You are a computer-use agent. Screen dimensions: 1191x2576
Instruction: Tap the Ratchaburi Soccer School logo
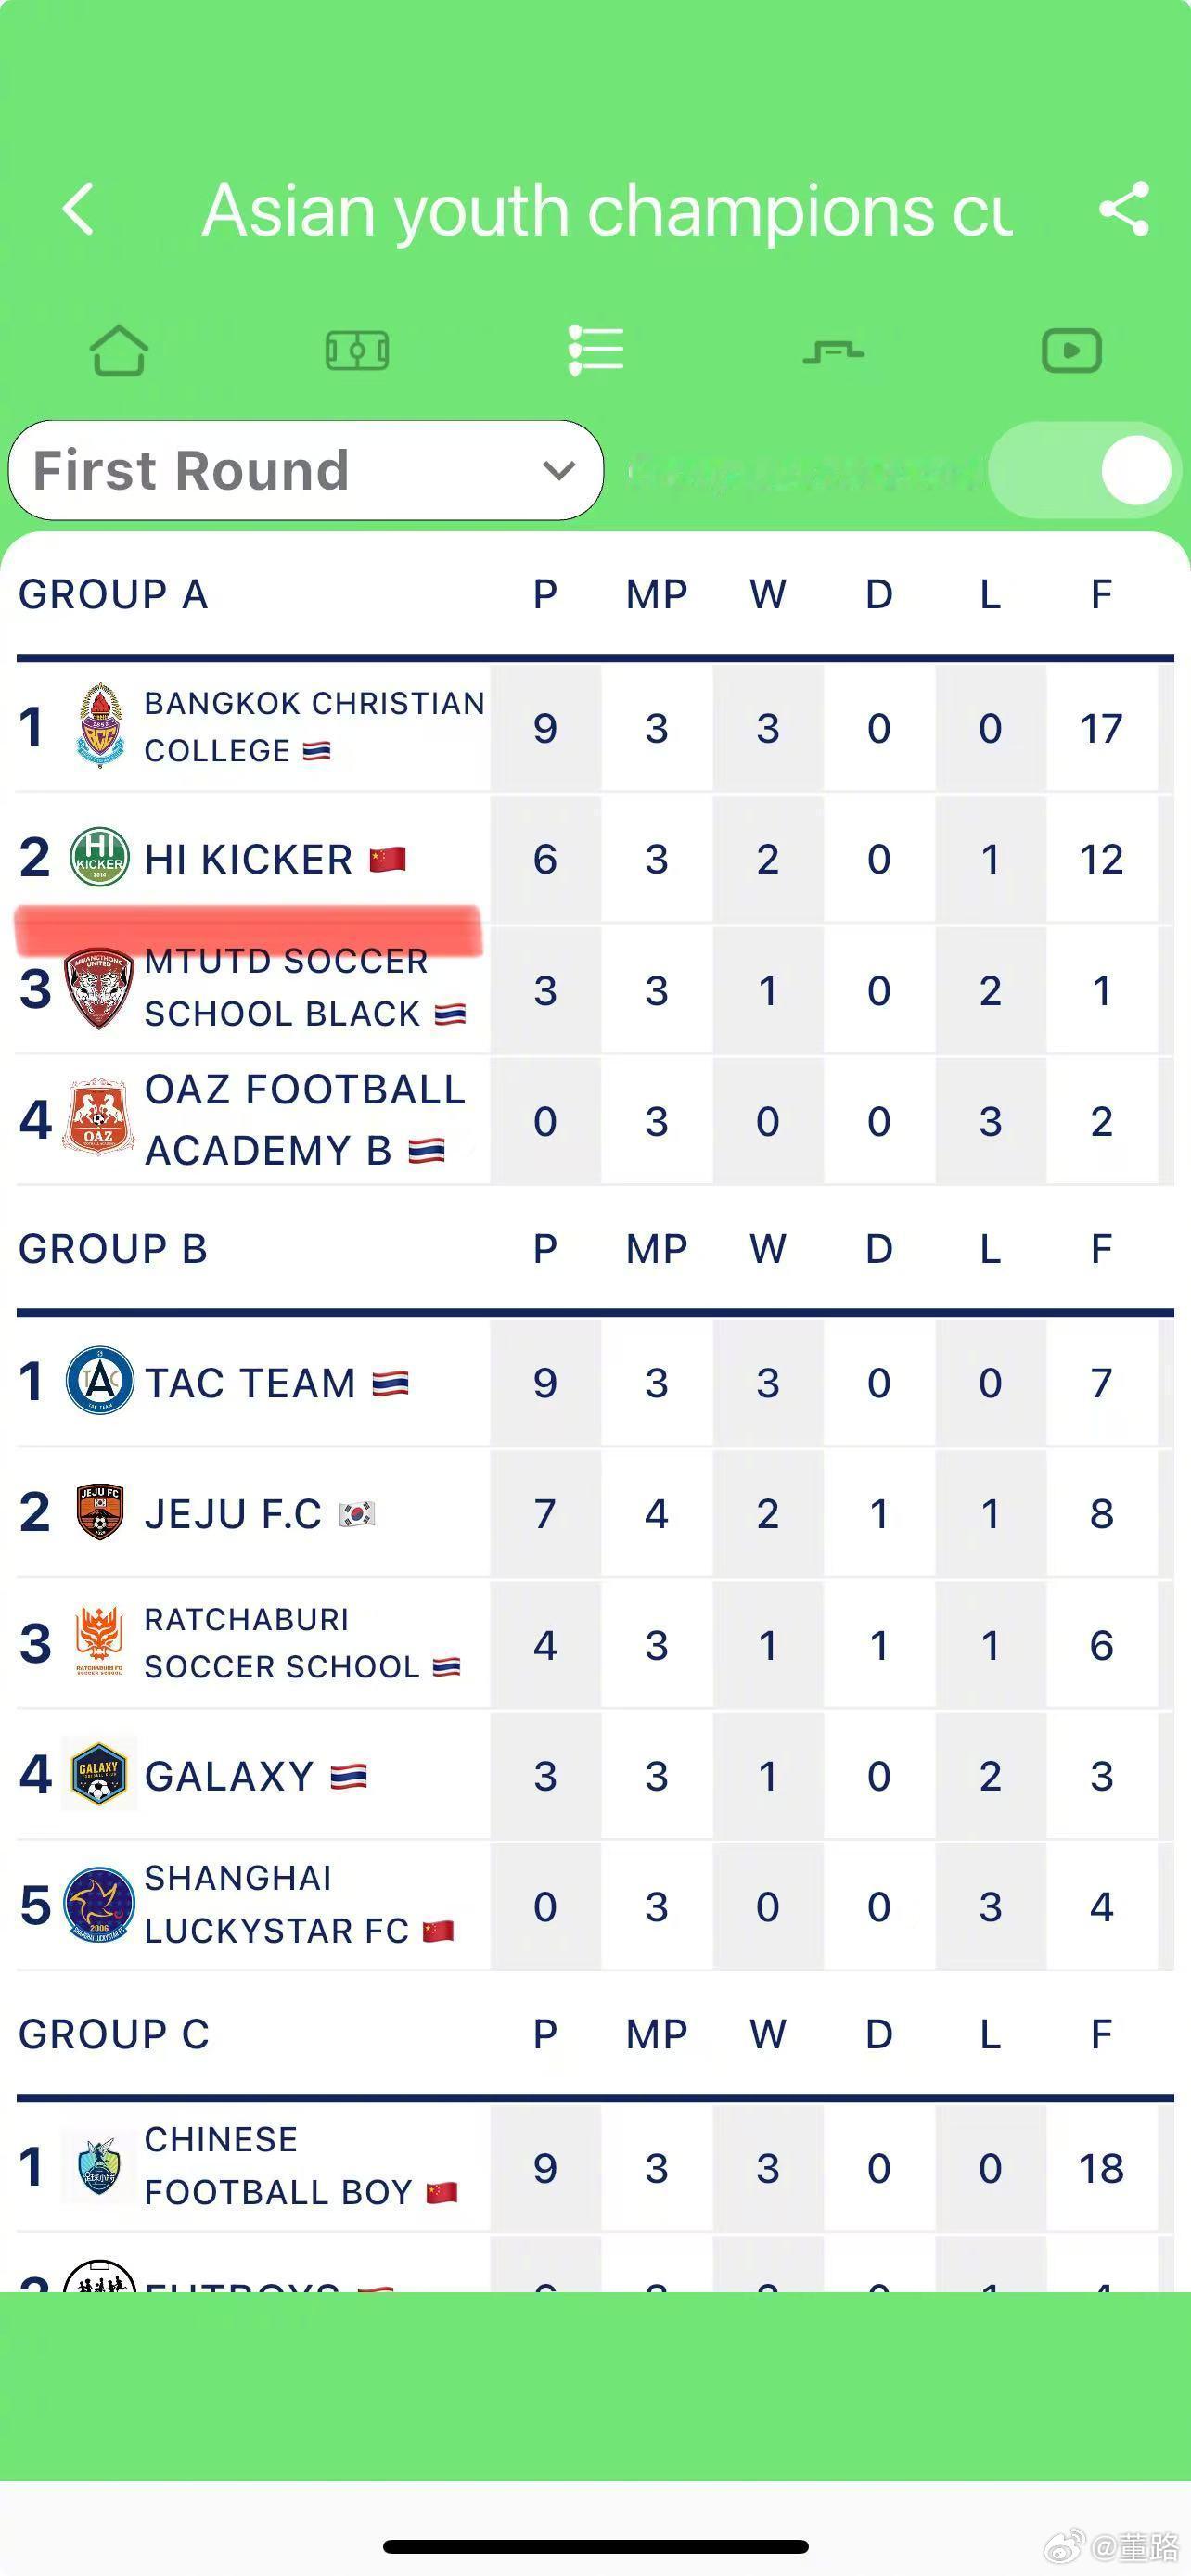(99, 1644)
